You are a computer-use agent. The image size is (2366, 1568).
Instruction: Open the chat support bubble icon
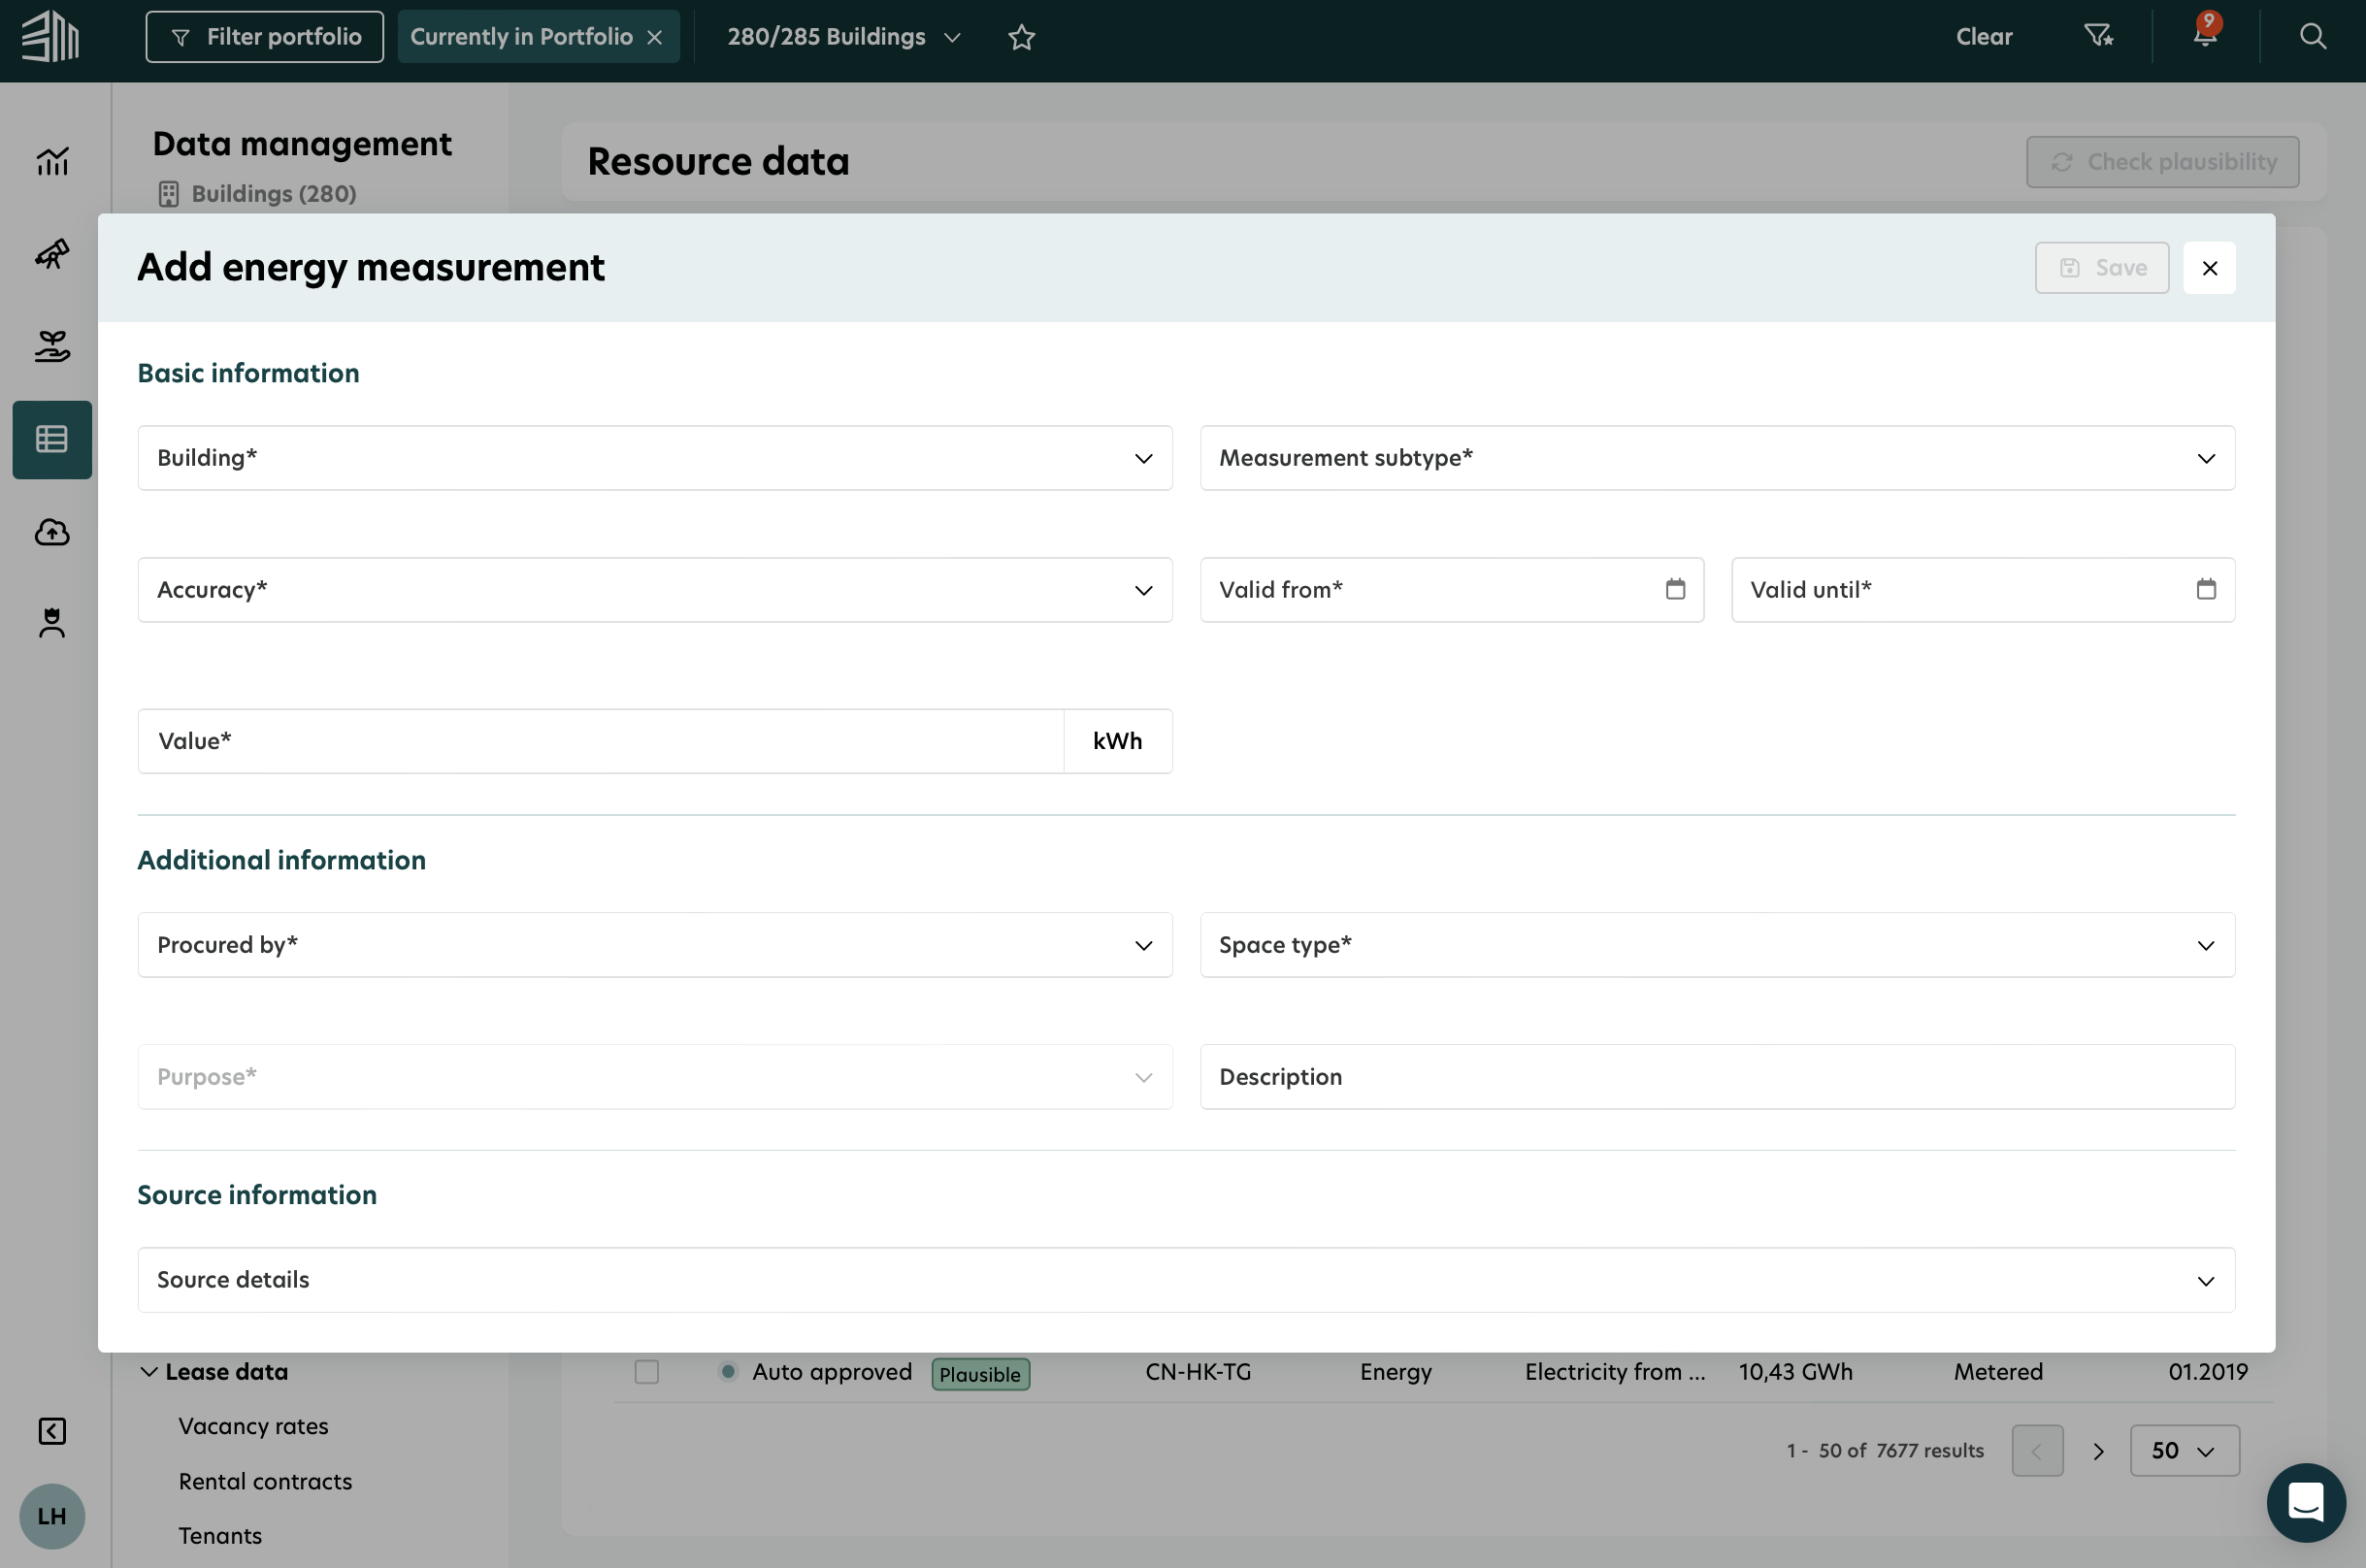pyautogui.click(x=2305, y=1502)
